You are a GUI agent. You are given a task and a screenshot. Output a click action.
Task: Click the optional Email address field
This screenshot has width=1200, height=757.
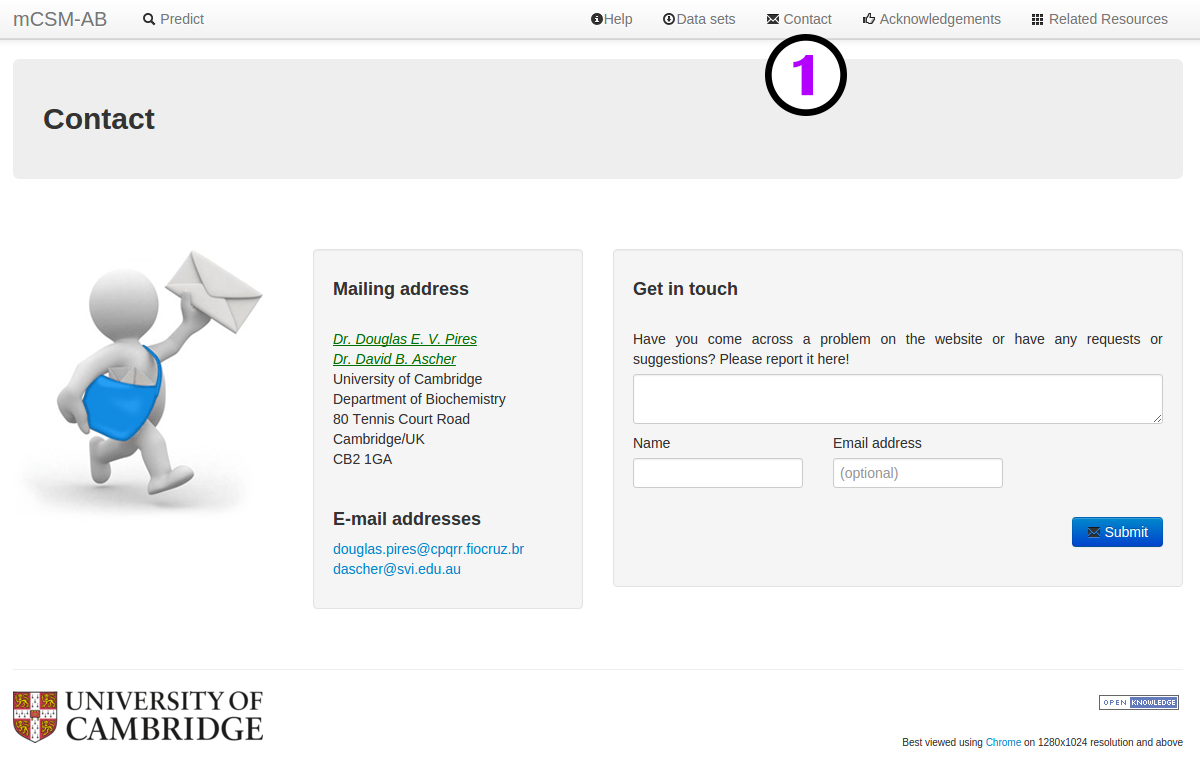[918, 473]
